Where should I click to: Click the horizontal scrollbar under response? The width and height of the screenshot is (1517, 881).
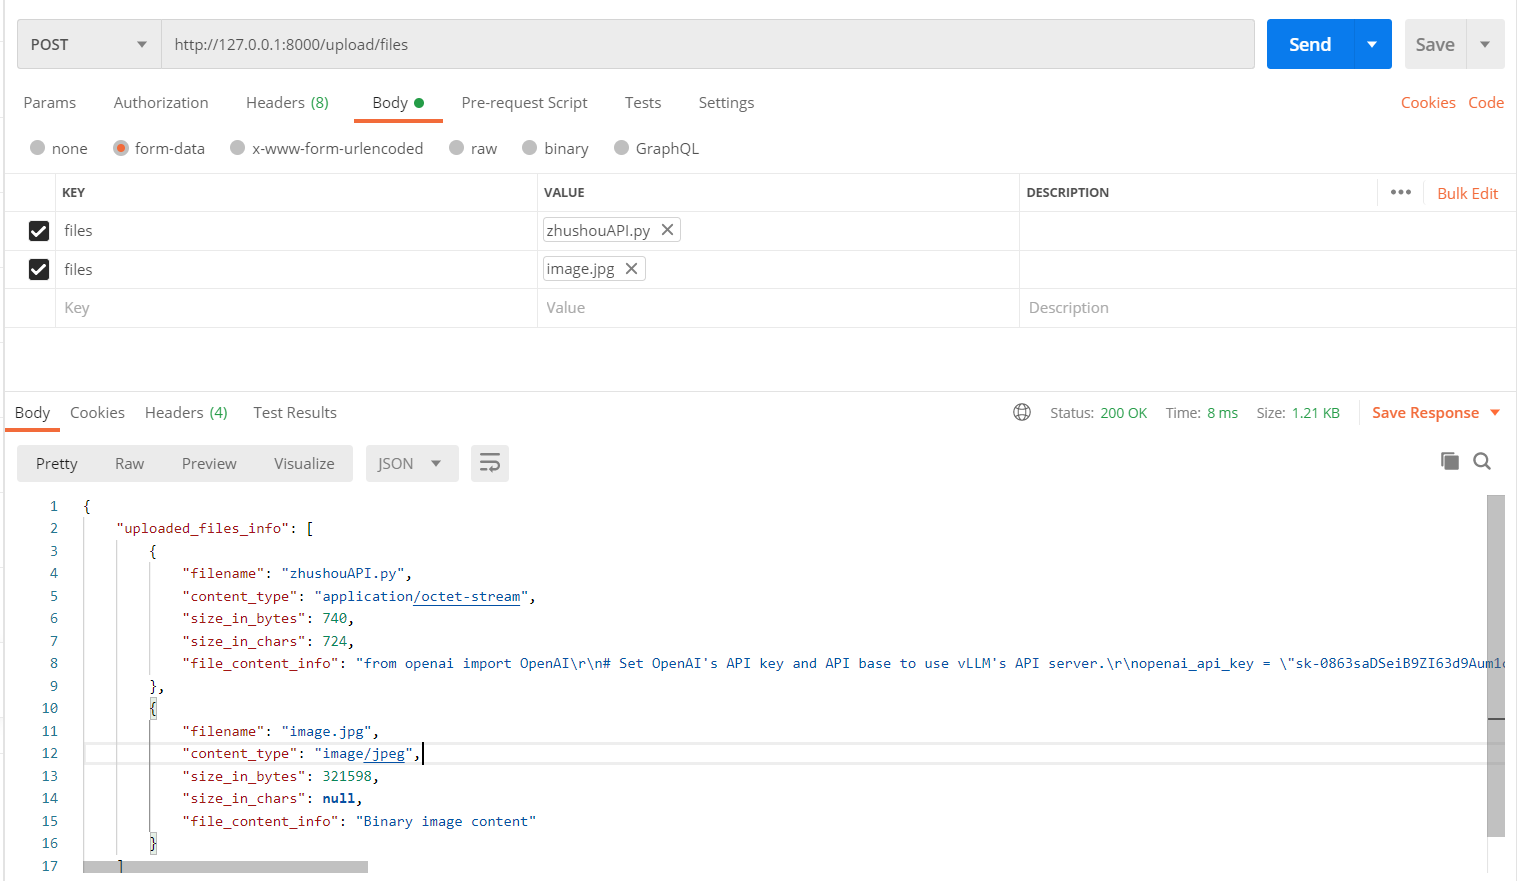[x=225, y=867]
